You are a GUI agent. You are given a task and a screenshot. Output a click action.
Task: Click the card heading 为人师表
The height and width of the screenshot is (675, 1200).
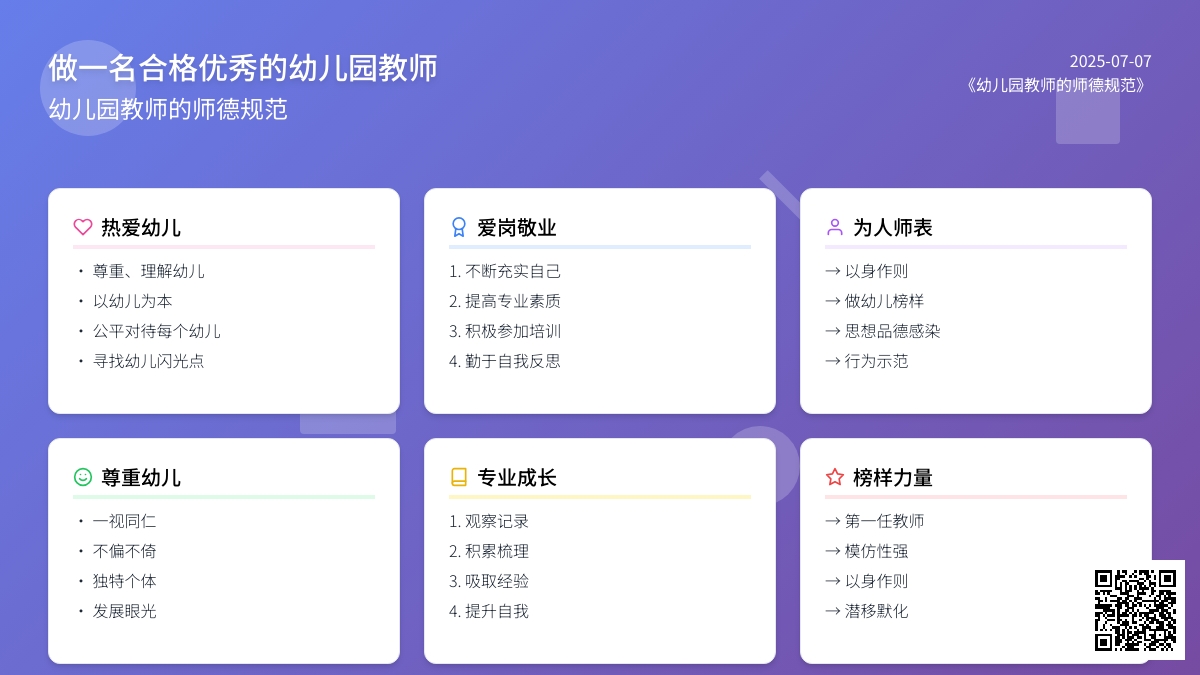(893, 227)
